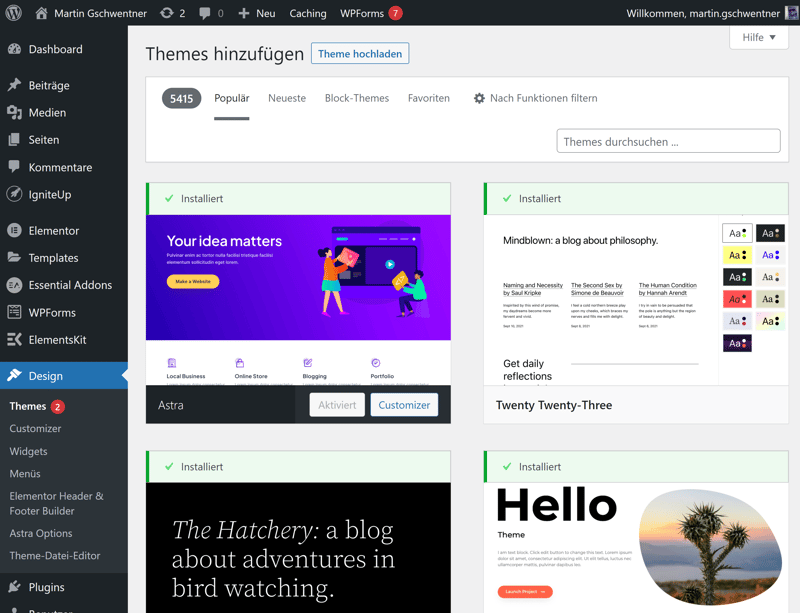Click the Seiten pages icon
Screen dimensions: 800x613
pyautogui.click(x=14, y=139)
